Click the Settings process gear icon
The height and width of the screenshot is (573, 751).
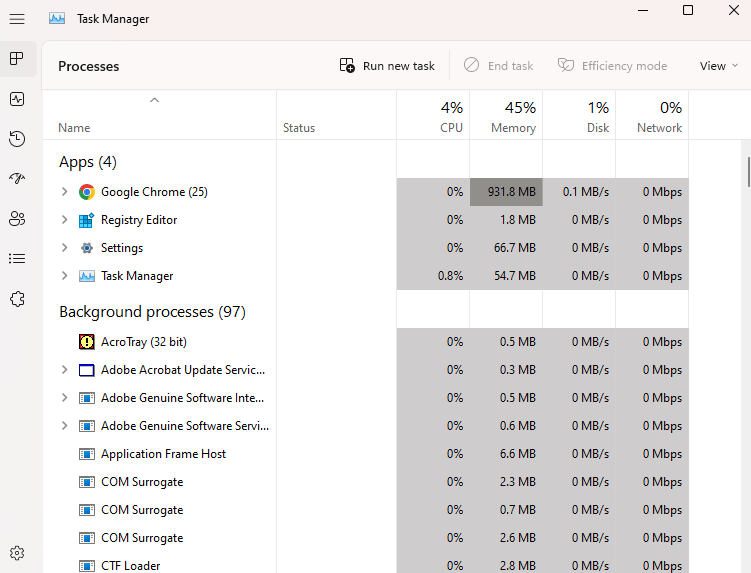[x=87, y=248]
